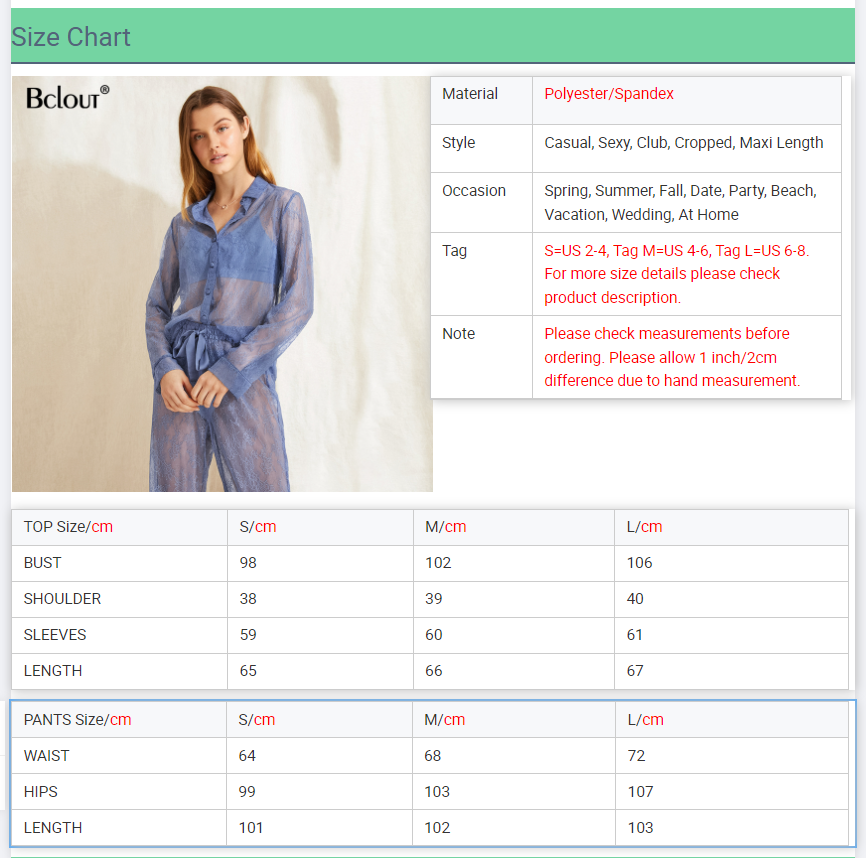Select SHOULDER value 40

click(x=635, y=599)
